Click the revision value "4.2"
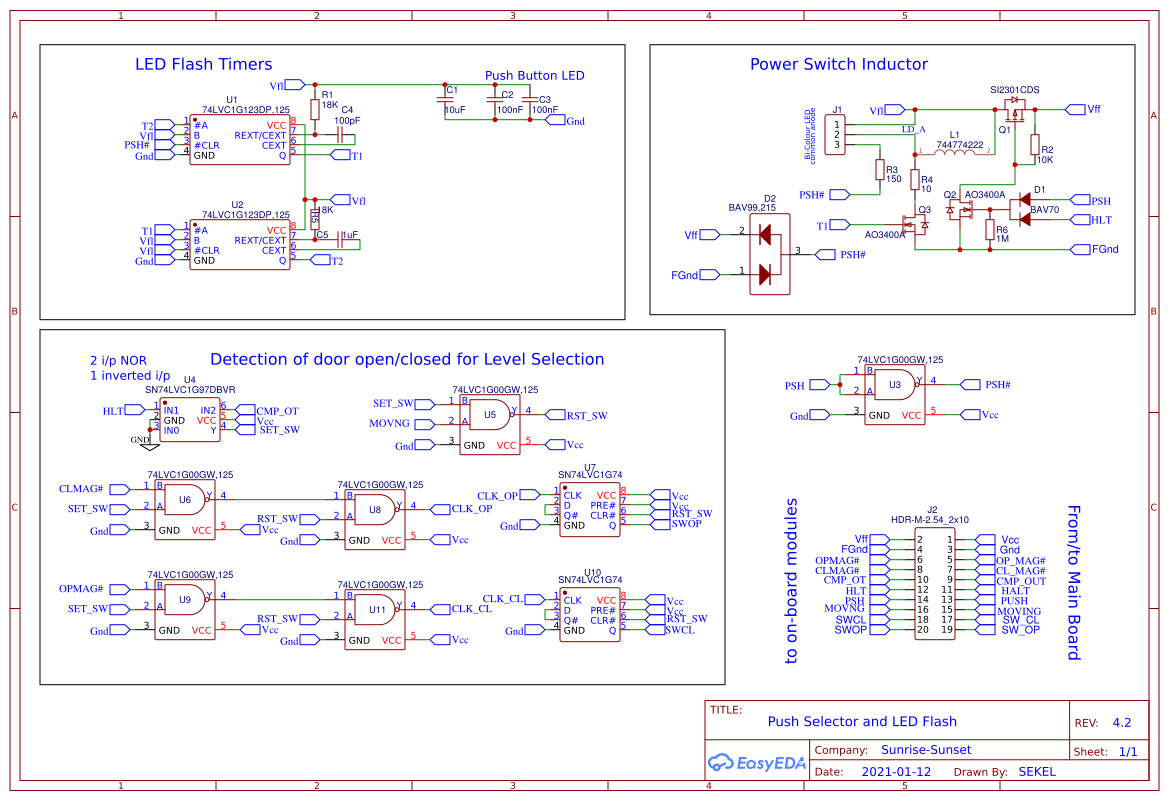The width and height of the screenshot is (1169, 801). pos(1121,723)
